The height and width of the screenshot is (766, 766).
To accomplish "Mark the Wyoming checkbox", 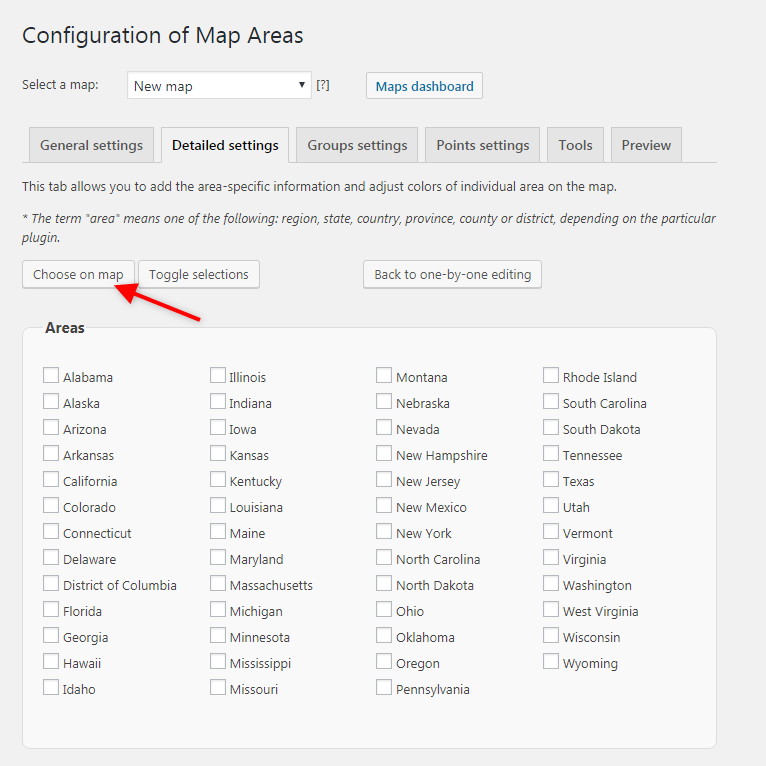I will 551,662.
